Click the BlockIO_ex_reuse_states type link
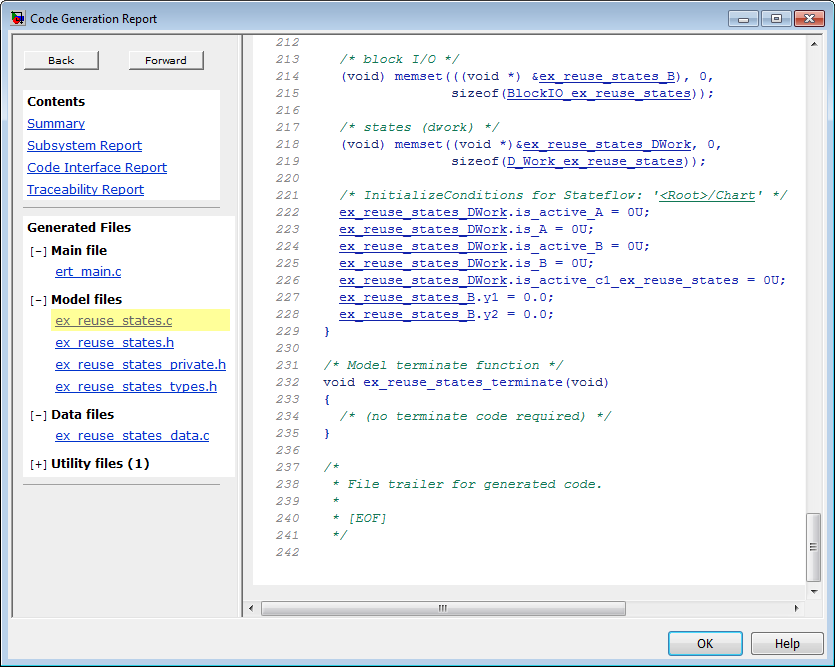The width and height of the screenshot is (835, 667). tap(598, 93)
